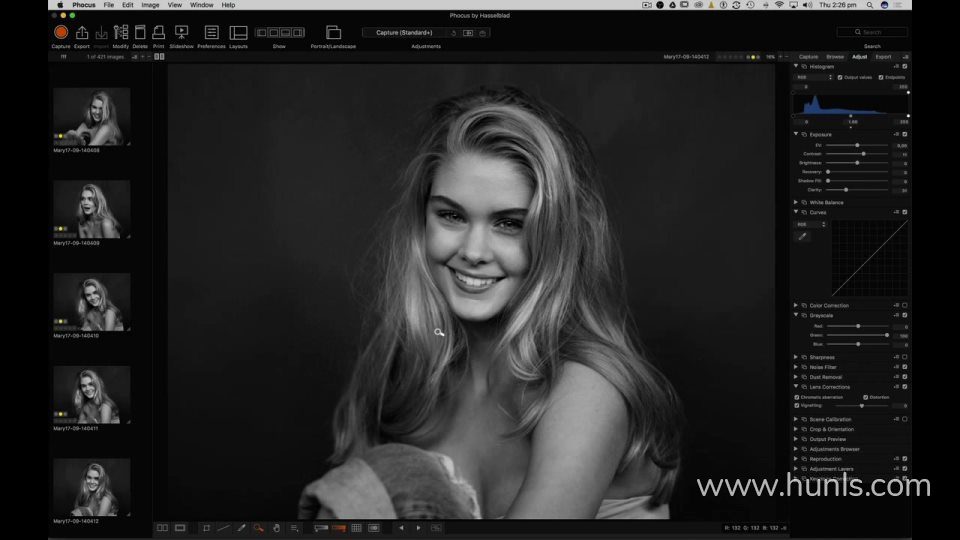The width and height of the screenshot is (960, 540).
Task: Open the Modify tool in toolbar
Action: point(121,32)
